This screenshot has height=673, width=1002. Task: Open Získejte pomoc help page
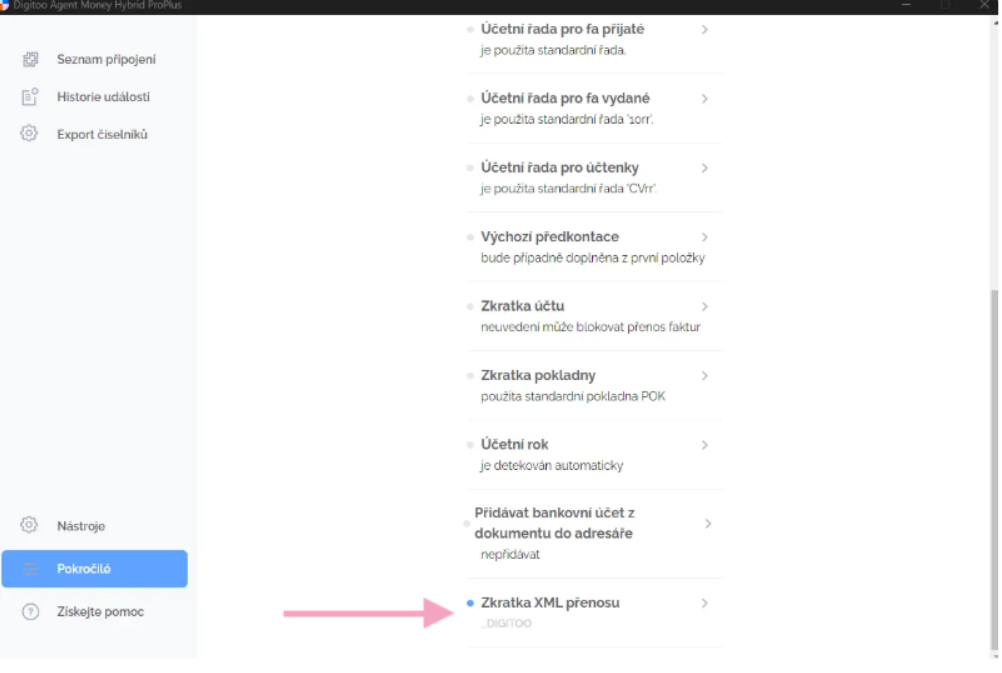point(100,611)
